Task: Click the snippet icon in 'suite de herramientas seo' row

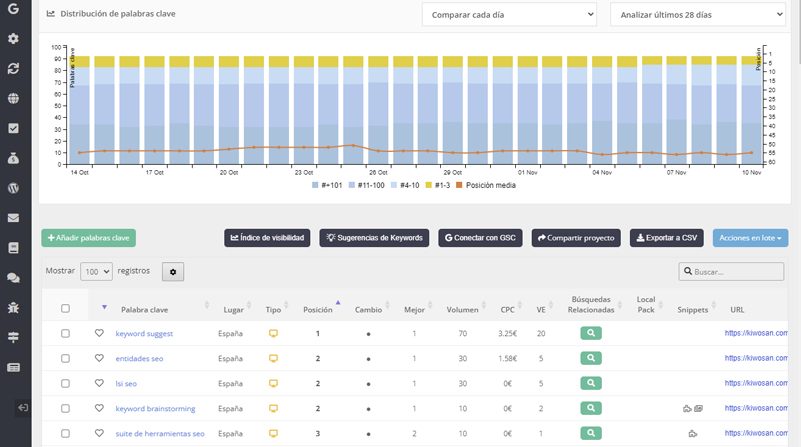Action: pyautogui.click(x=693, y=434)
